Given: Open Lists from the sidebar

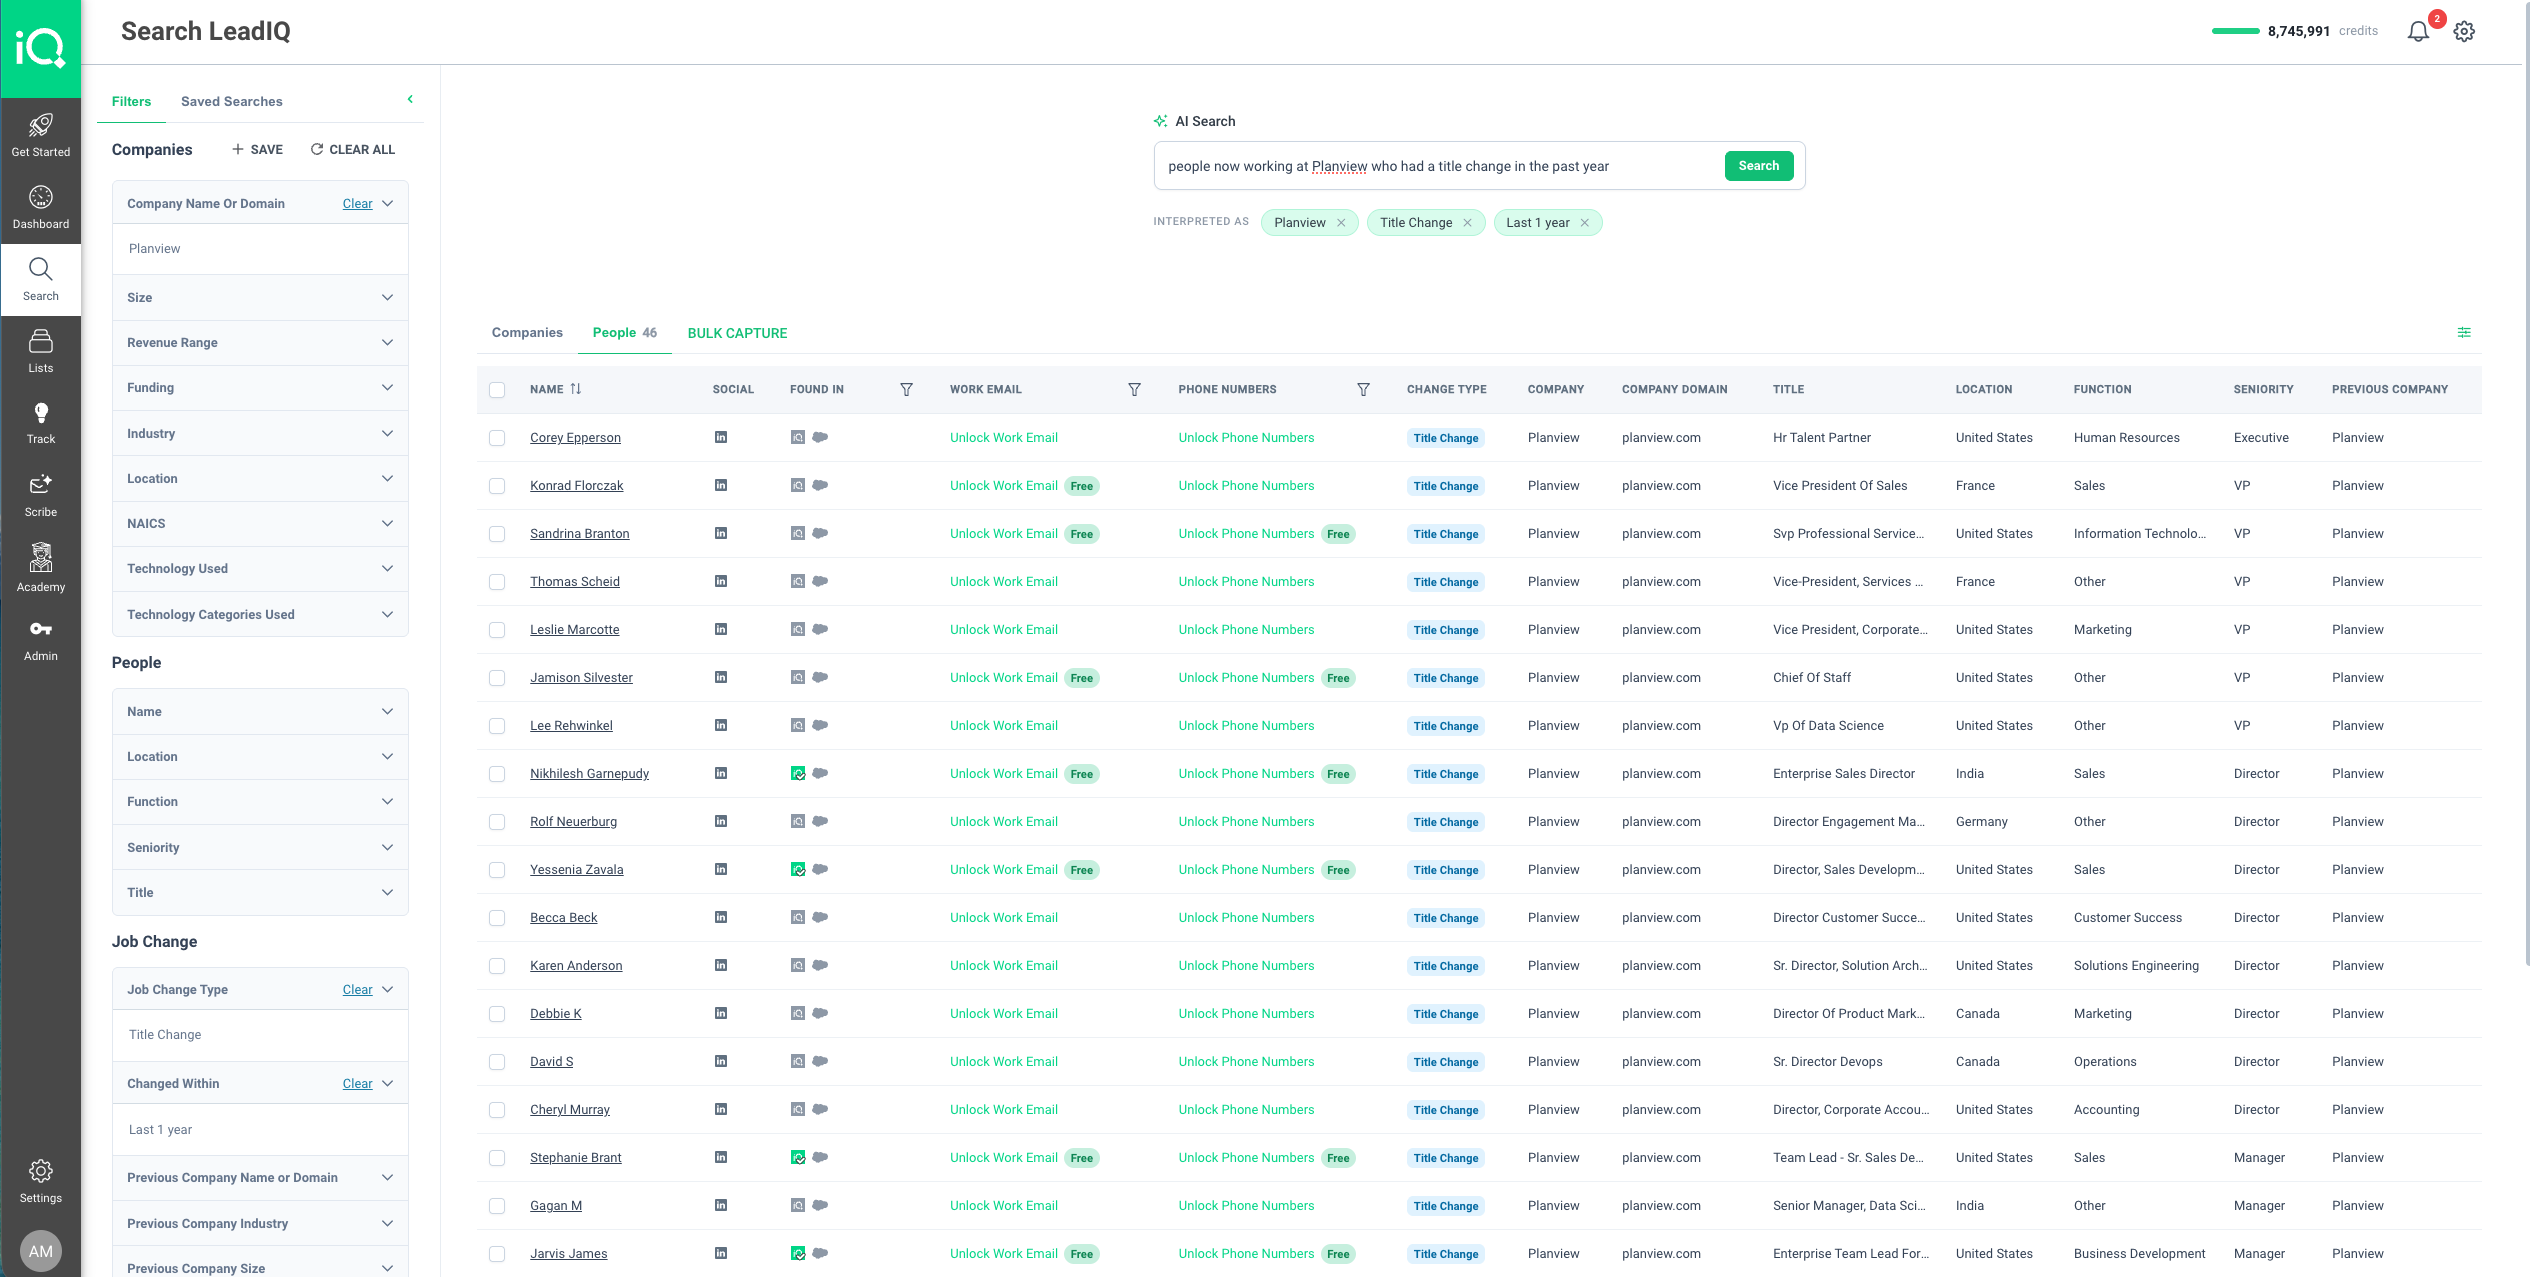Looking at the screenshot, I should [x=40, y=351].
